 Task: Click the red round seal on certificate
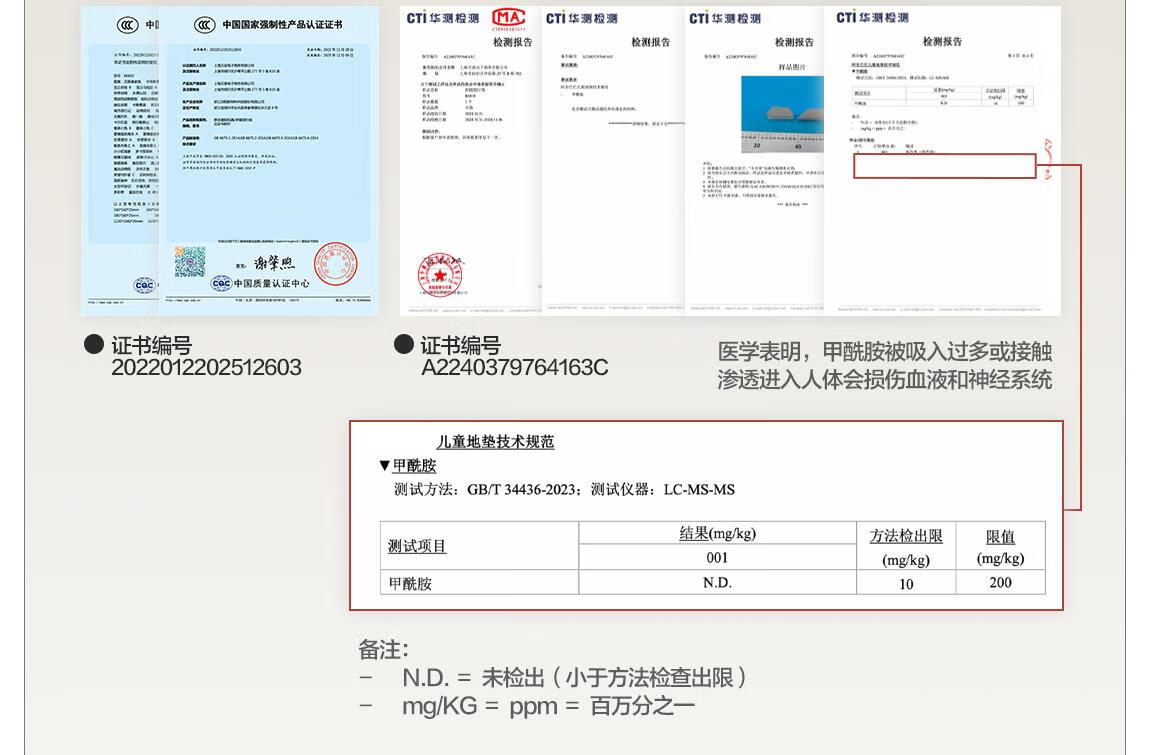click(x=335, y=263)
